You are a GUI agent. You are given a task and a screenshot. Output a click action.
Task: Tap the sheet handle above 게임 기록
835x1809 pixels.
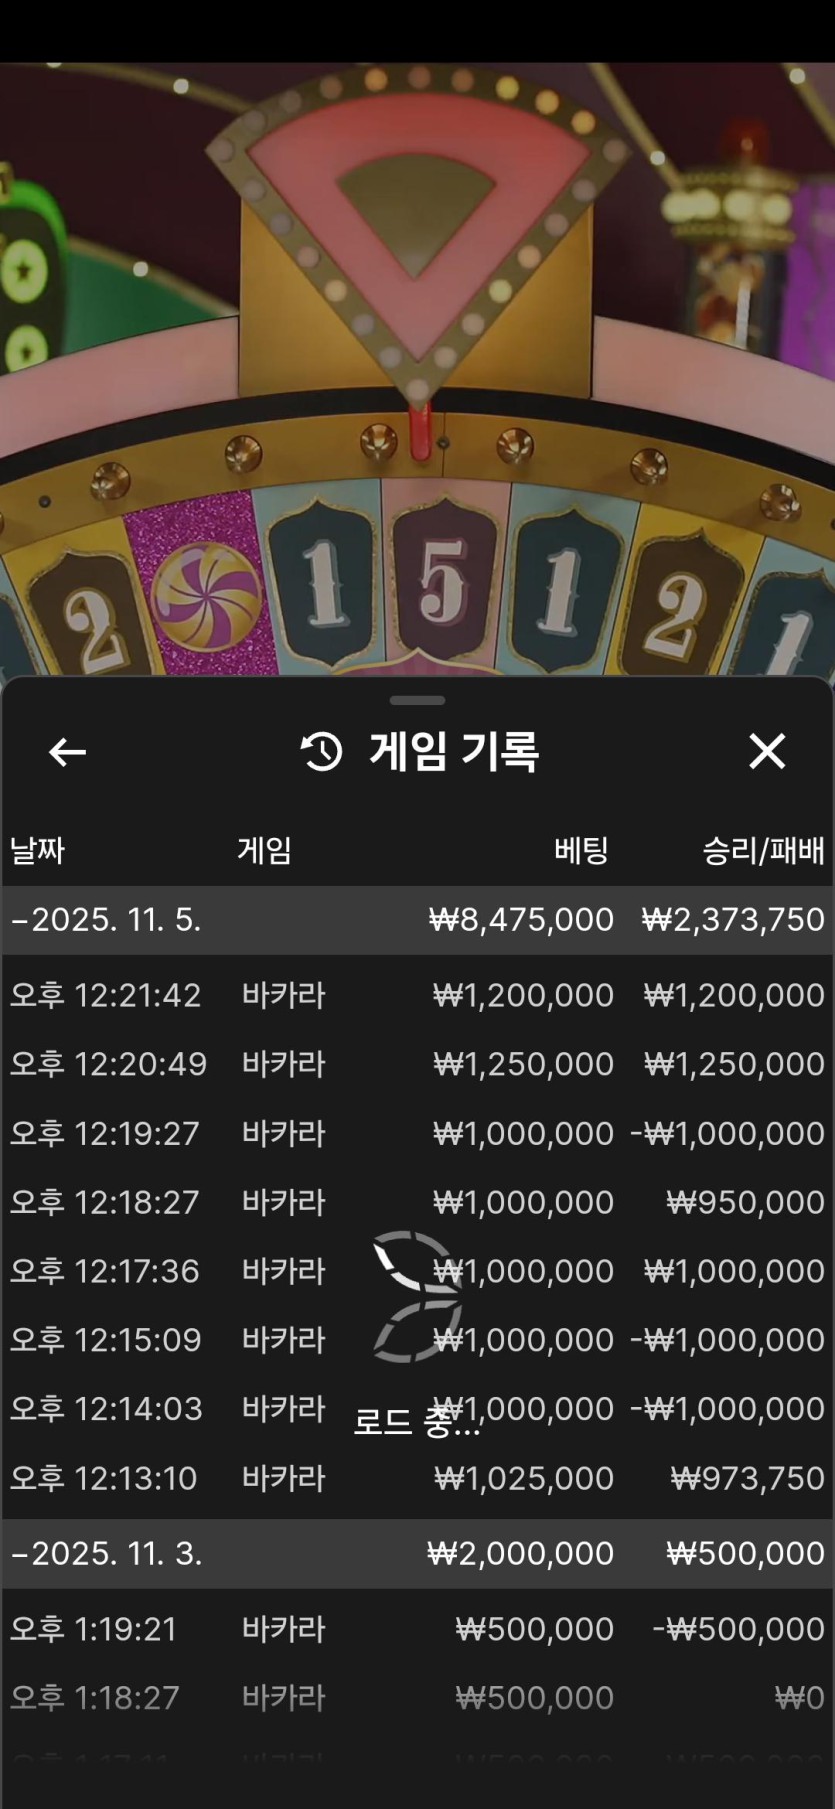pos(418,700)
